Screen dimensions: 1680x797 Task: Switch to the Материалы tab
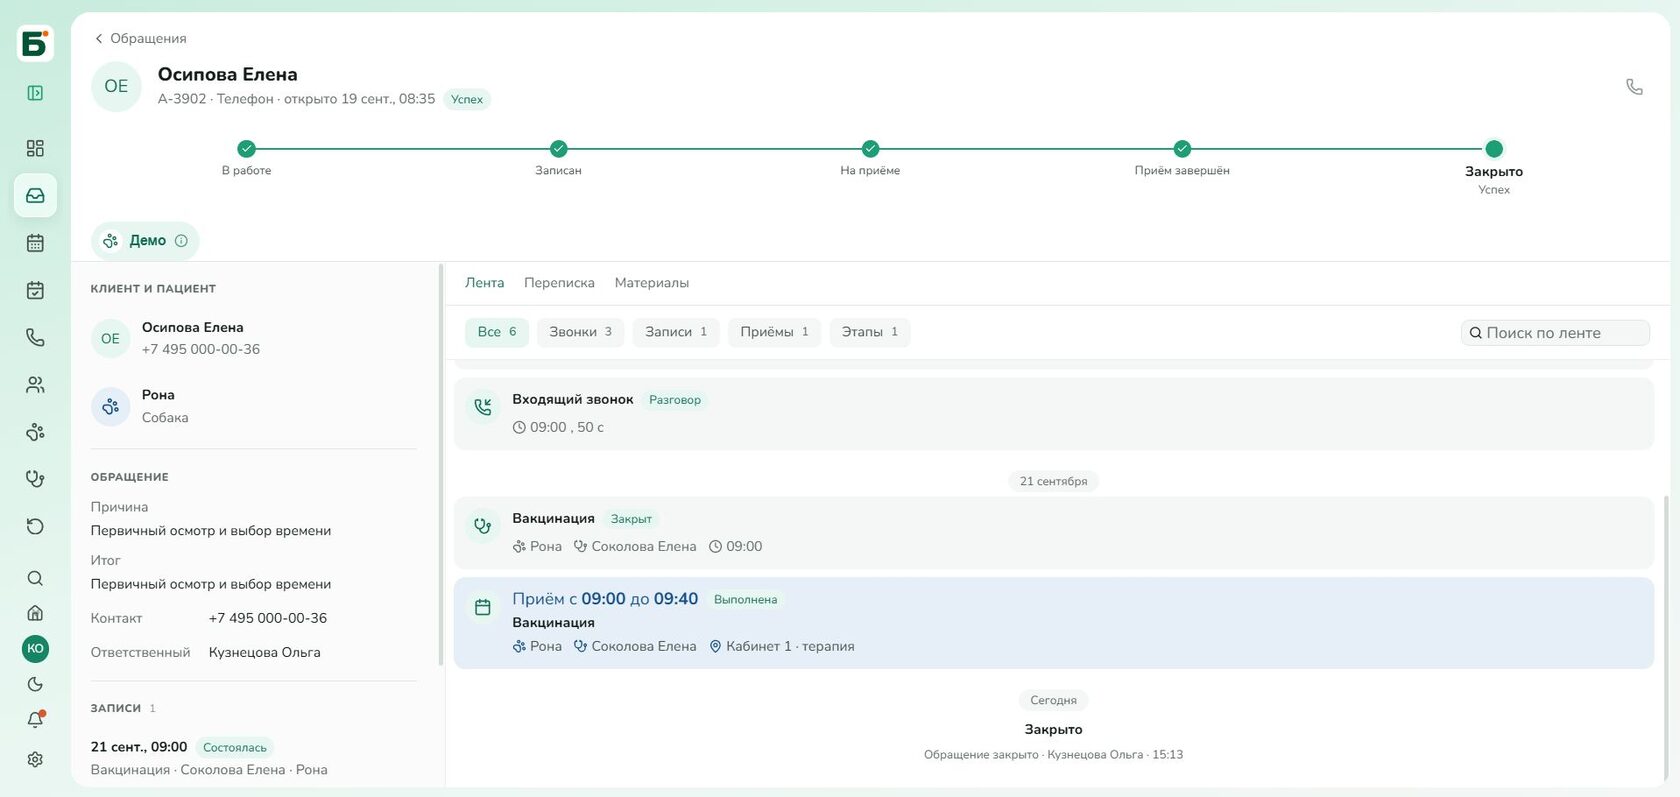[652, 283]
